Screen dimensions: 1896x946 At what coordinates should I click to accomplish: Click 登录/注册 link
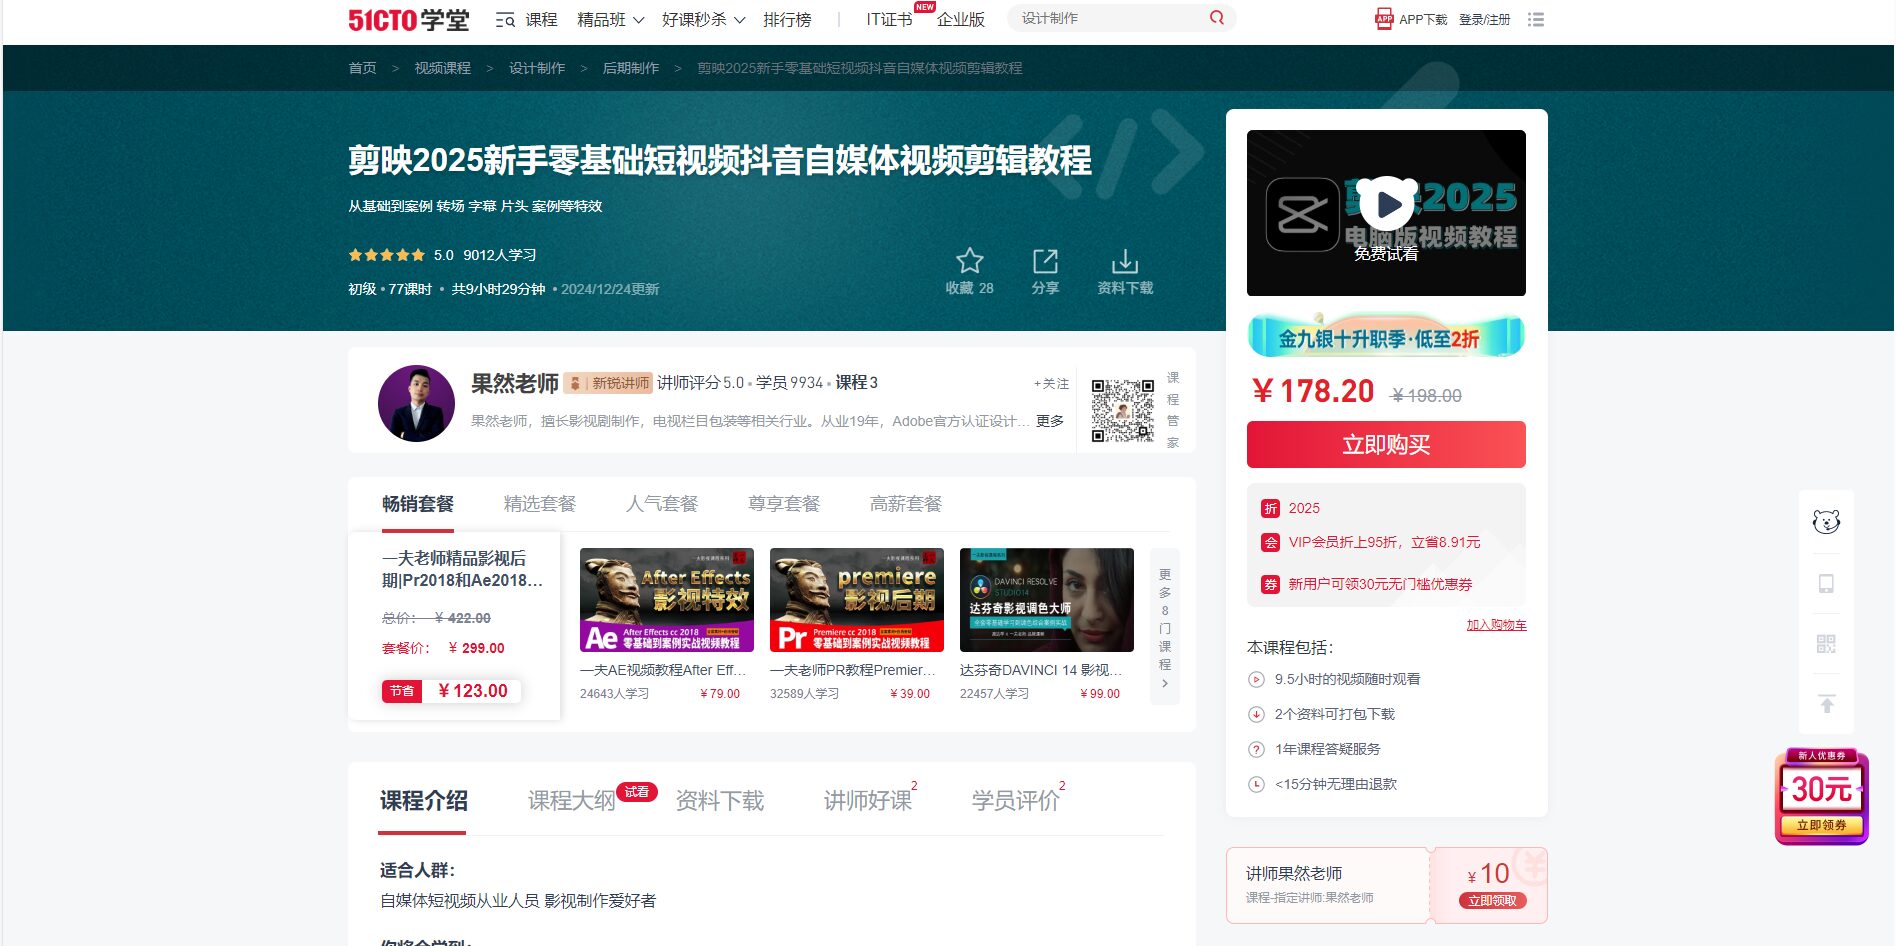[1484, 20]
